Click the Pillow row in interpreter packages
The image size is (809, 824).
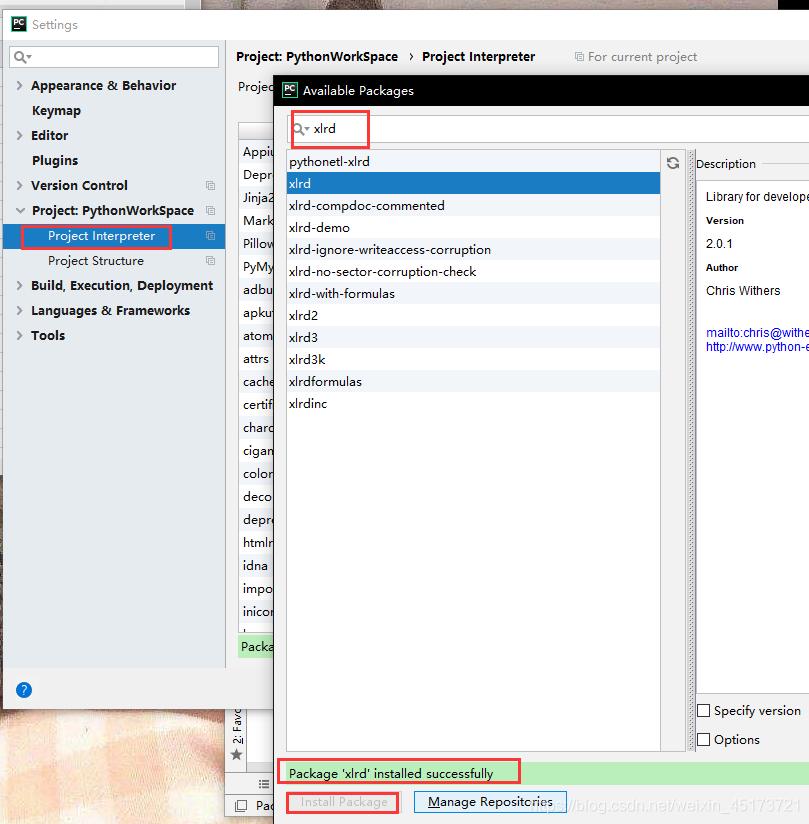(256, 243)
